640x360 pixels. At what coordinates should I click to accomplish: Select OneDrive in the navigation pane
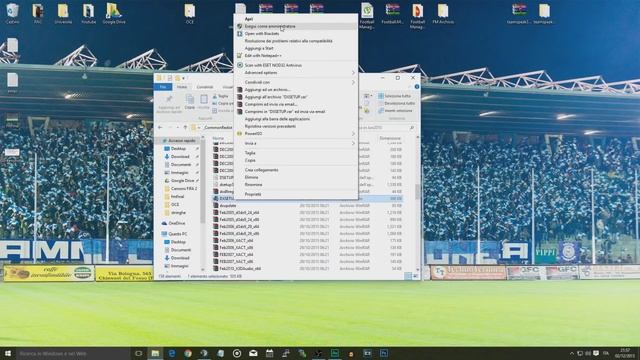[x=174, y=223]
